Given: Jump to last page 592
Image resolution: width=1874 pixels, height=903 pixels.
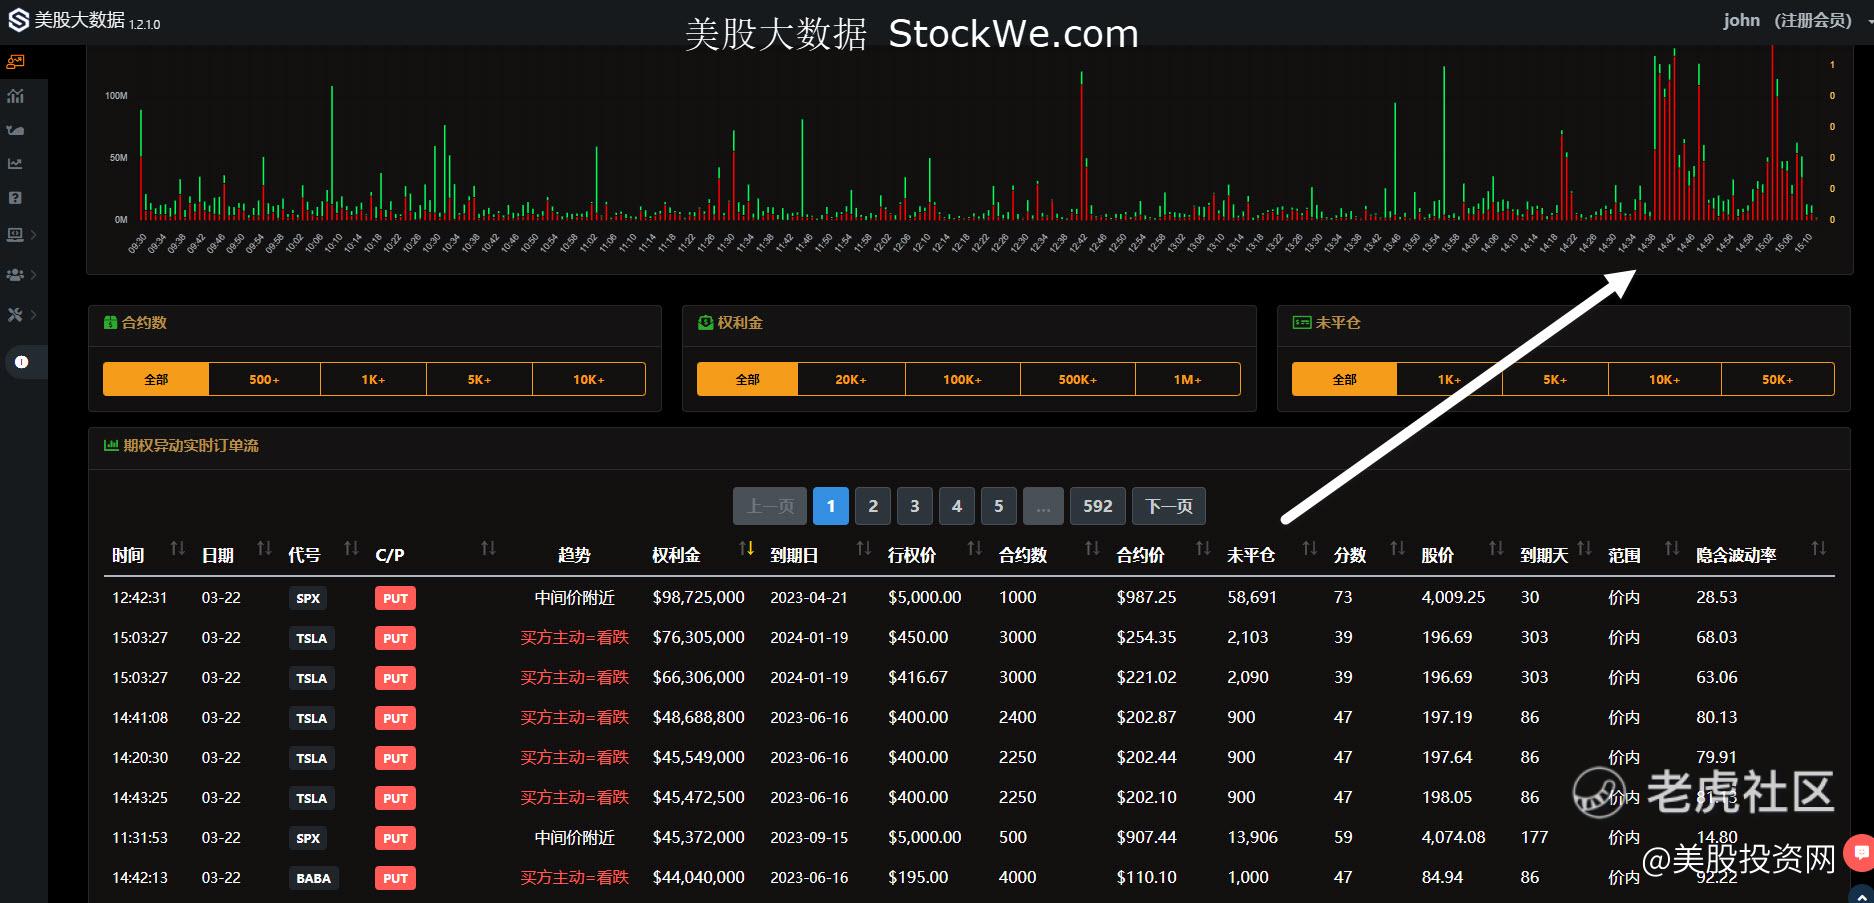Looking at the screenshot, I should pos(1098,506).
